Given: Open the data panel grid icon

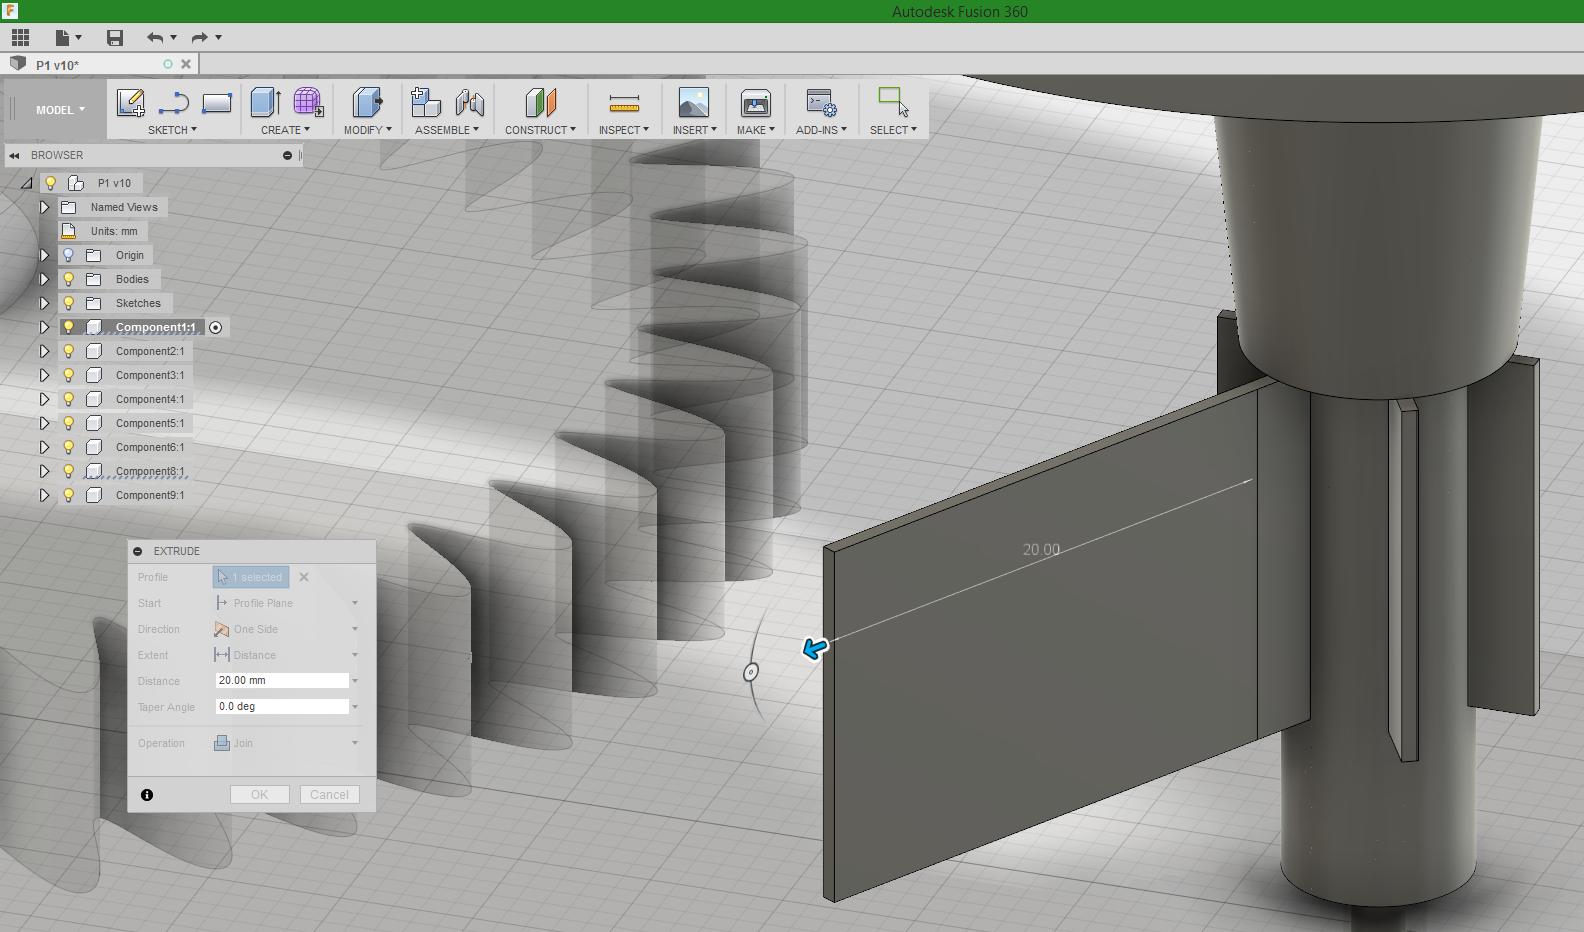Looking at the screenshot, I should point(20,38).
